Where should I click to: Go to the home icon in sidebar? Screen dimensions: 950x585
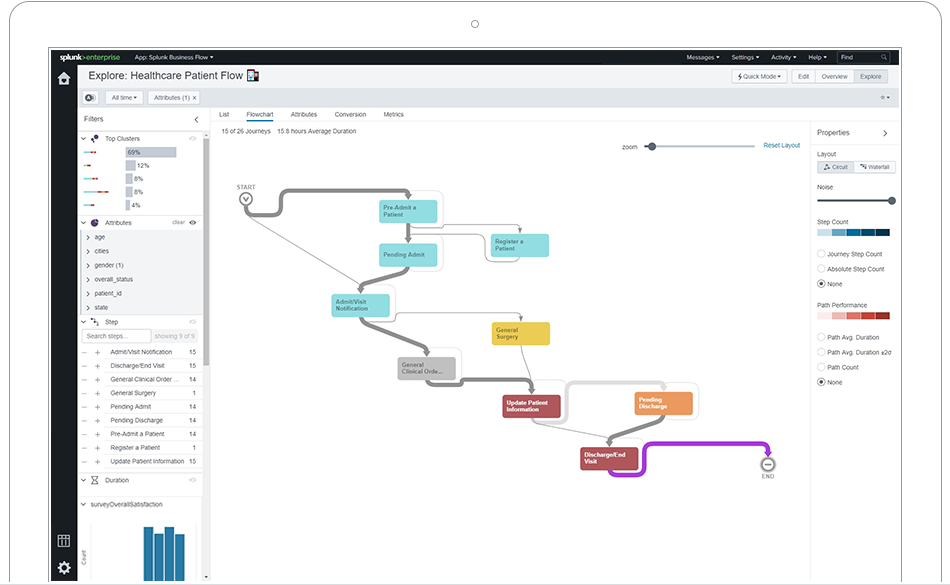(x=64, y=79)
